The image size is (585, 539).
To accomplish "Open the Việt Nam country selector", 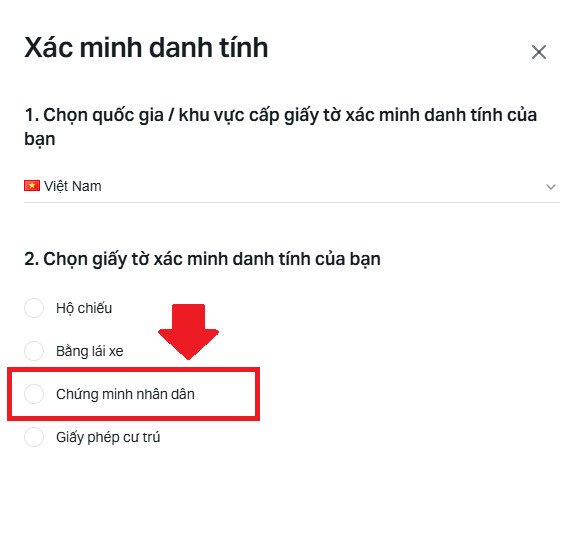I will [x=292, y=186].
